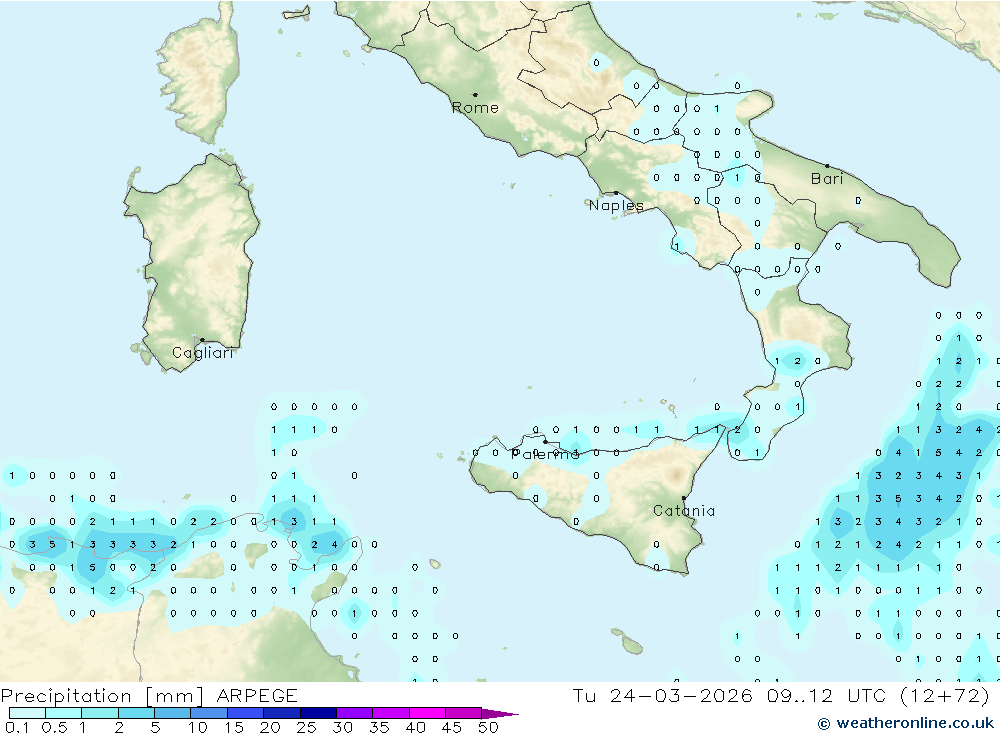Click the weatheronline.co.uk copyright link

click(906, 723)
